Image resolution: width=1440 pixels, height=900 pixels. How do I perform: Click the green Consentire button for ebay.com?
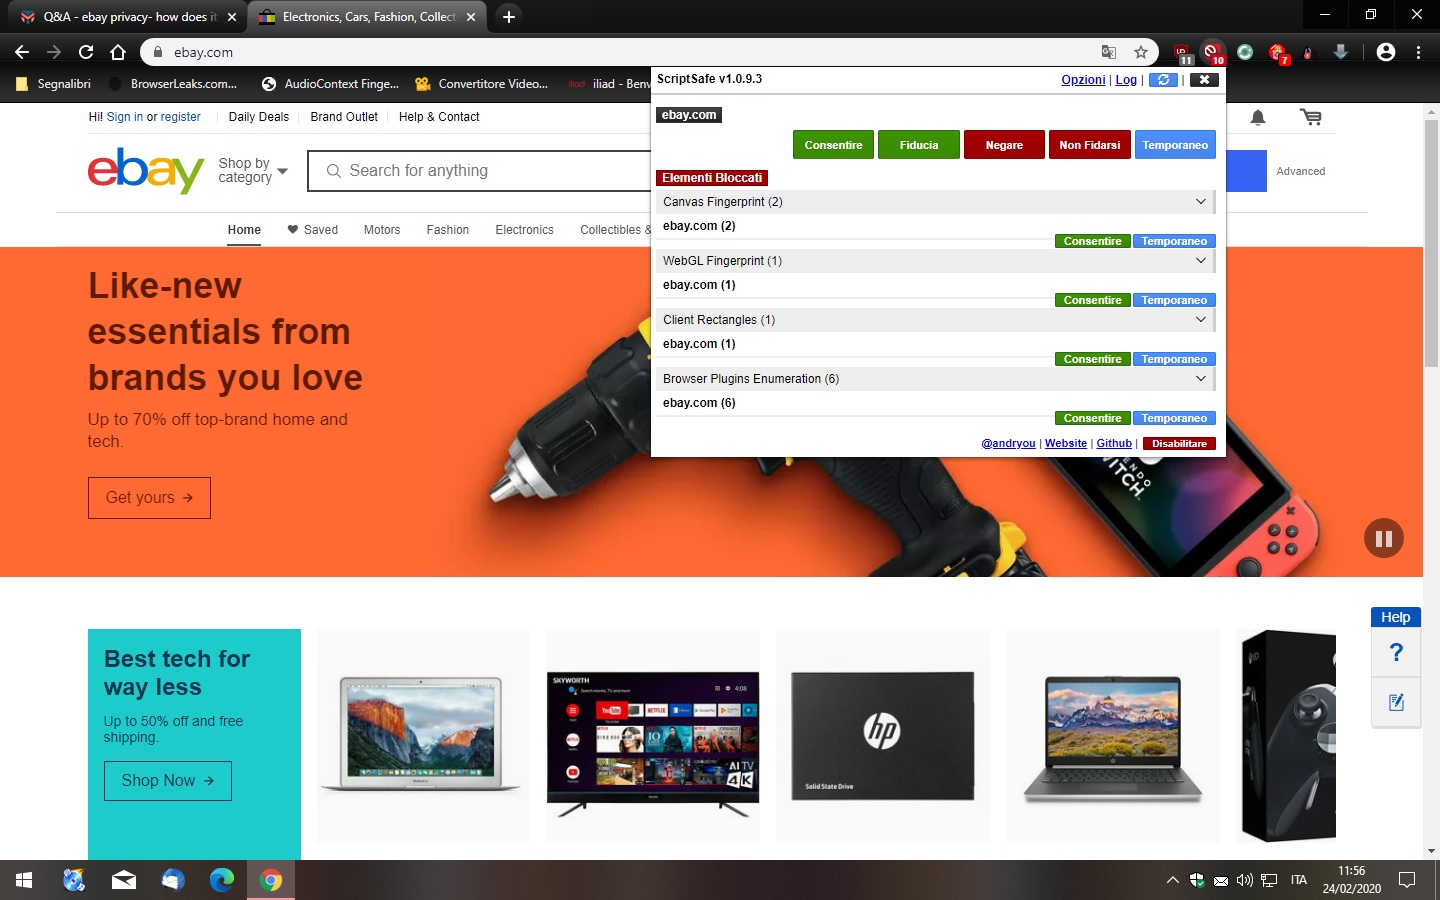pyautogui.click(x=833, y=145)
